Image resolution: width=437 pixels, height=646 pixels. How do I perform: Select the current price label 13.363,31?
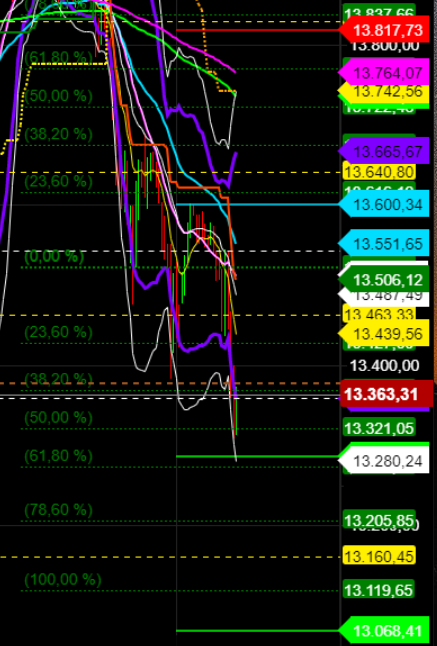pos(386,394)
